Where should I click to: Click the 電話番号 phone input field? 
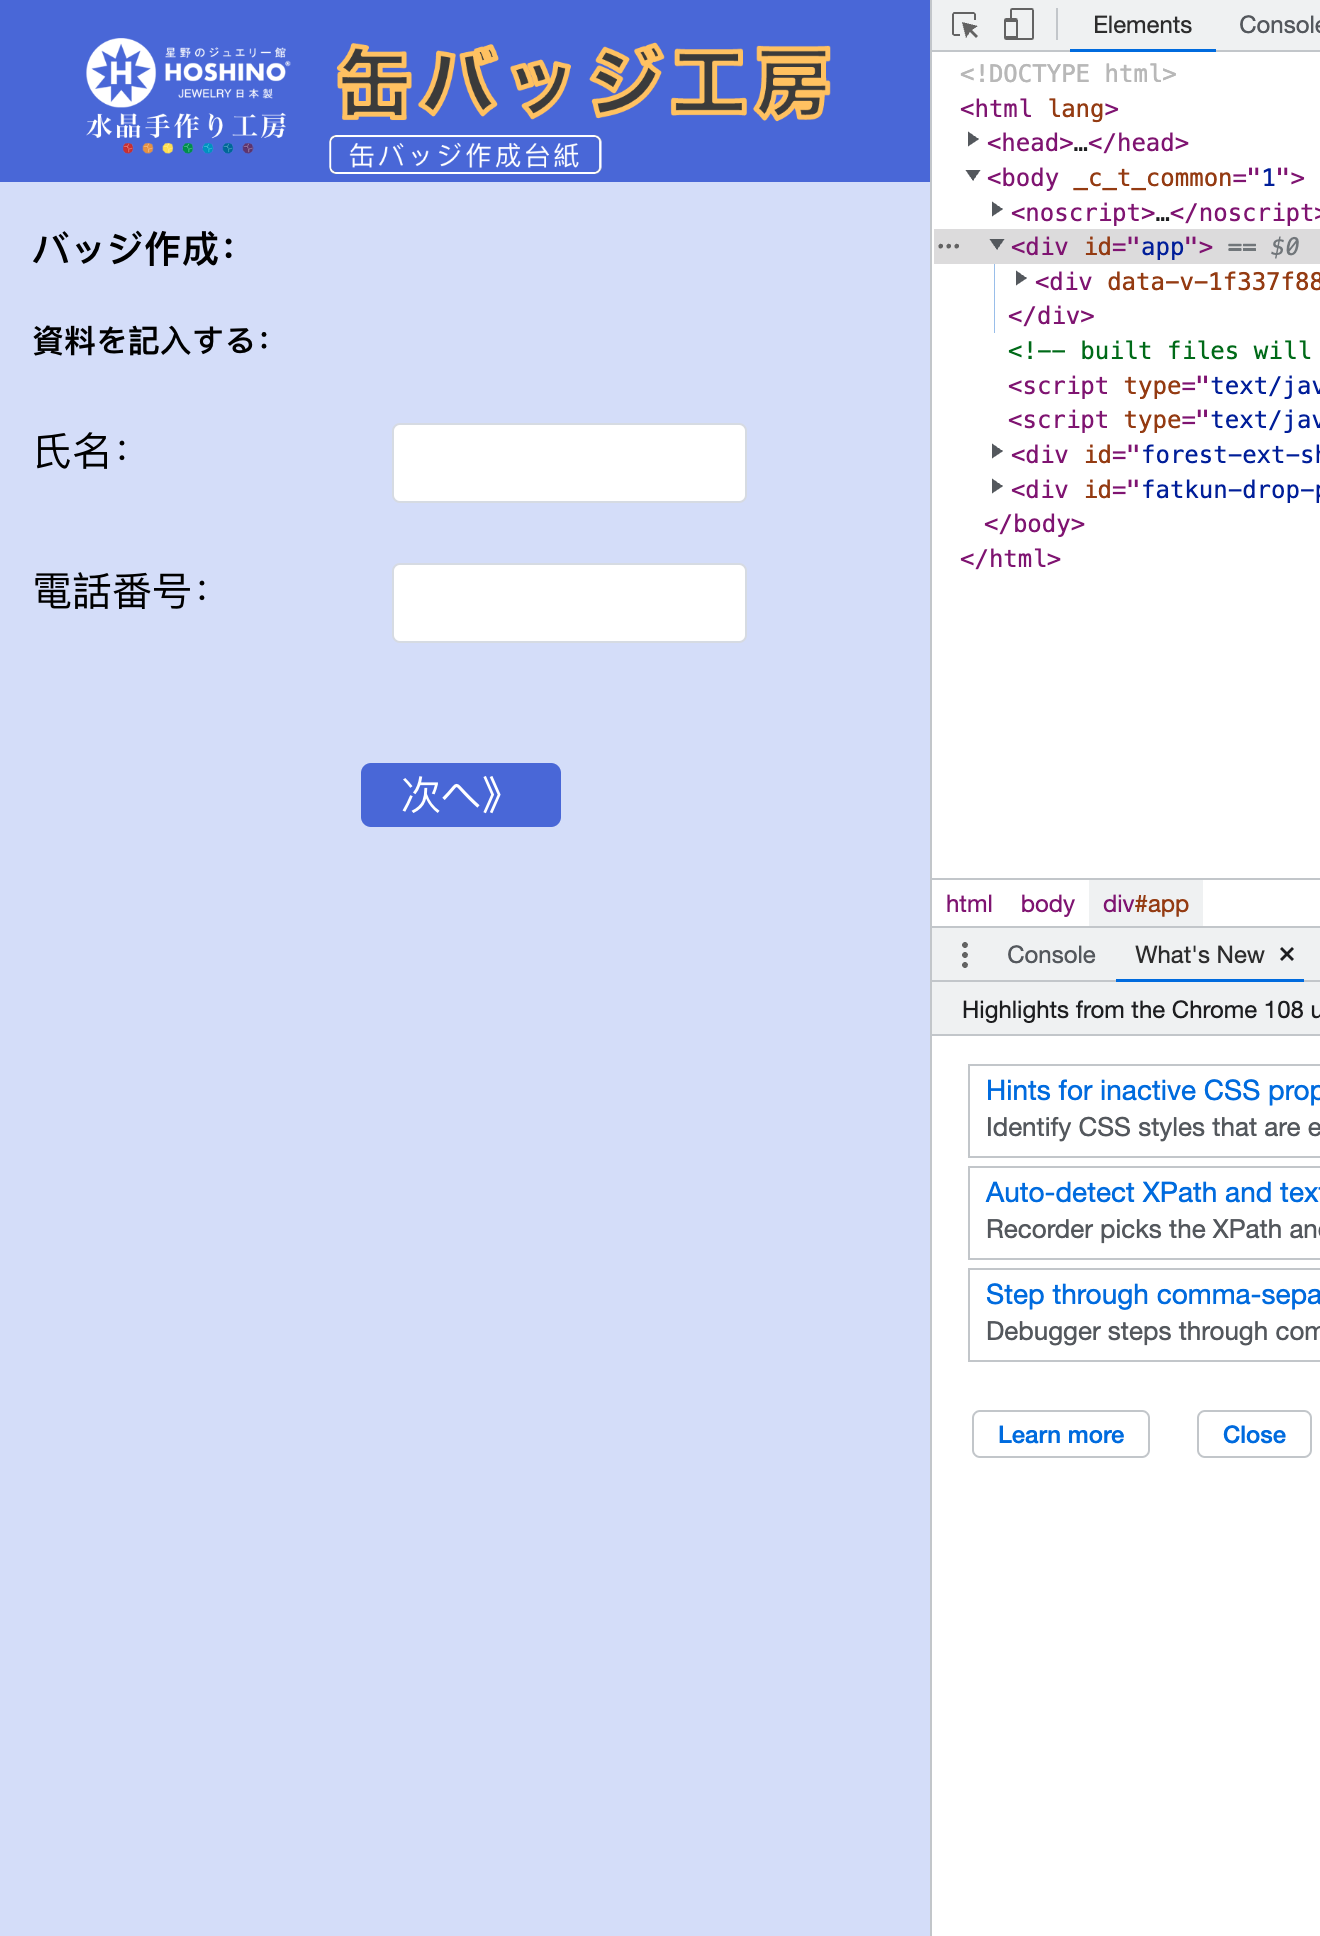tap(569, 603)
